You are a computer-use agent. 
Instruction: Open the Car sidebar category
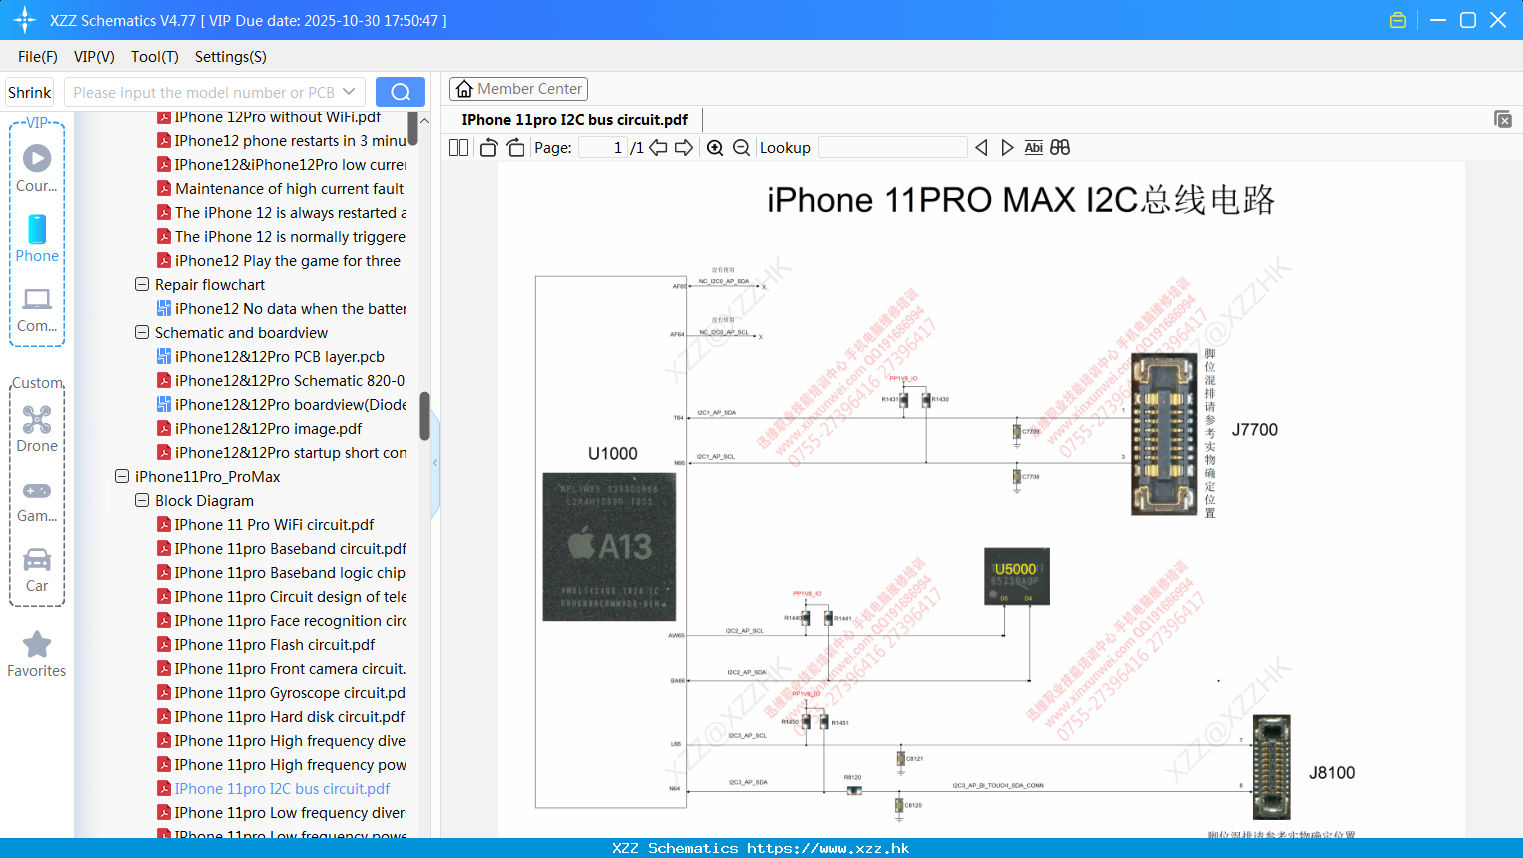coord(37,570)
